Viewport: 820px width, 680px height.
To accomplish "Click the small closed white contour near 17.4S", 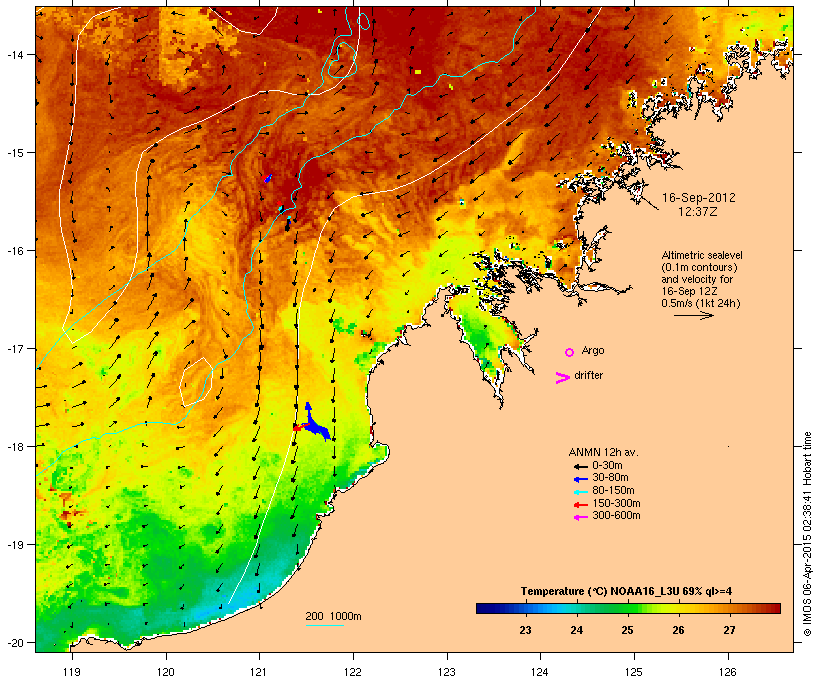I will point(196,382).
